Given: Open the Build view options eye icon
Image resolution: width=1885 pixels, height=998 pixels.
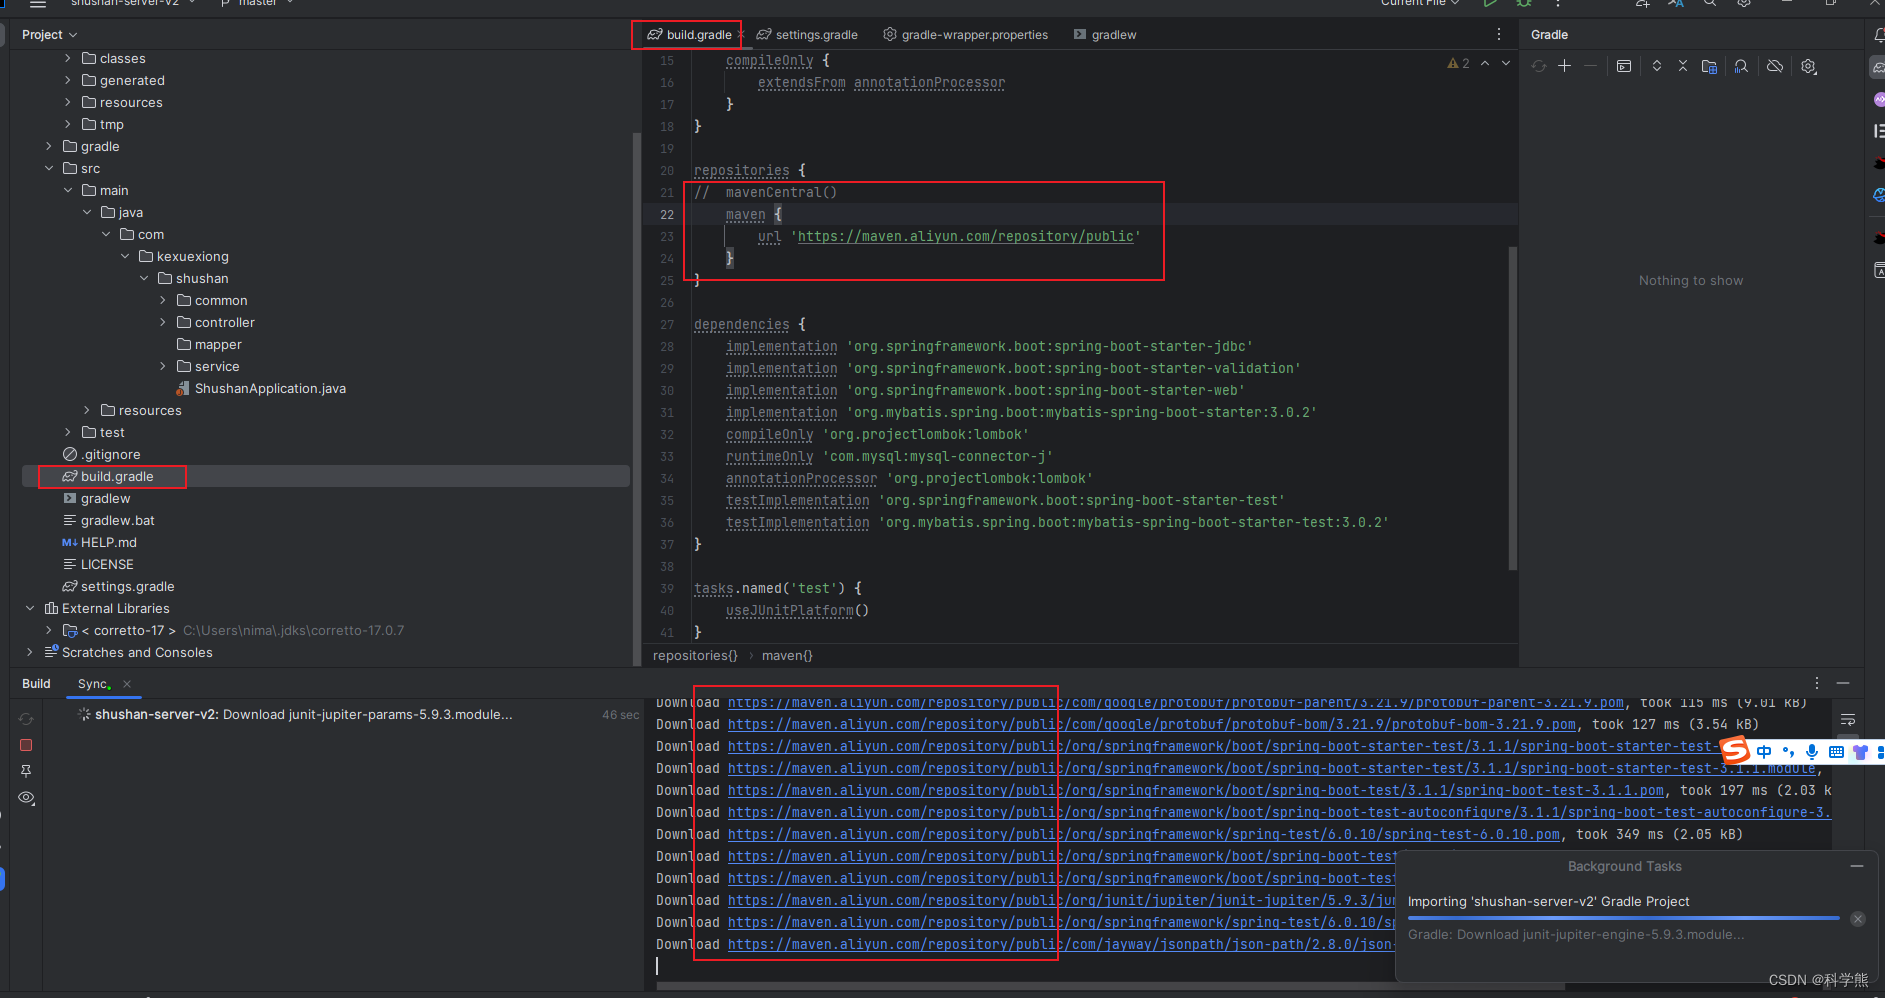Looking at the screenshot, I should pyautogui.click(x=27, y=797).
